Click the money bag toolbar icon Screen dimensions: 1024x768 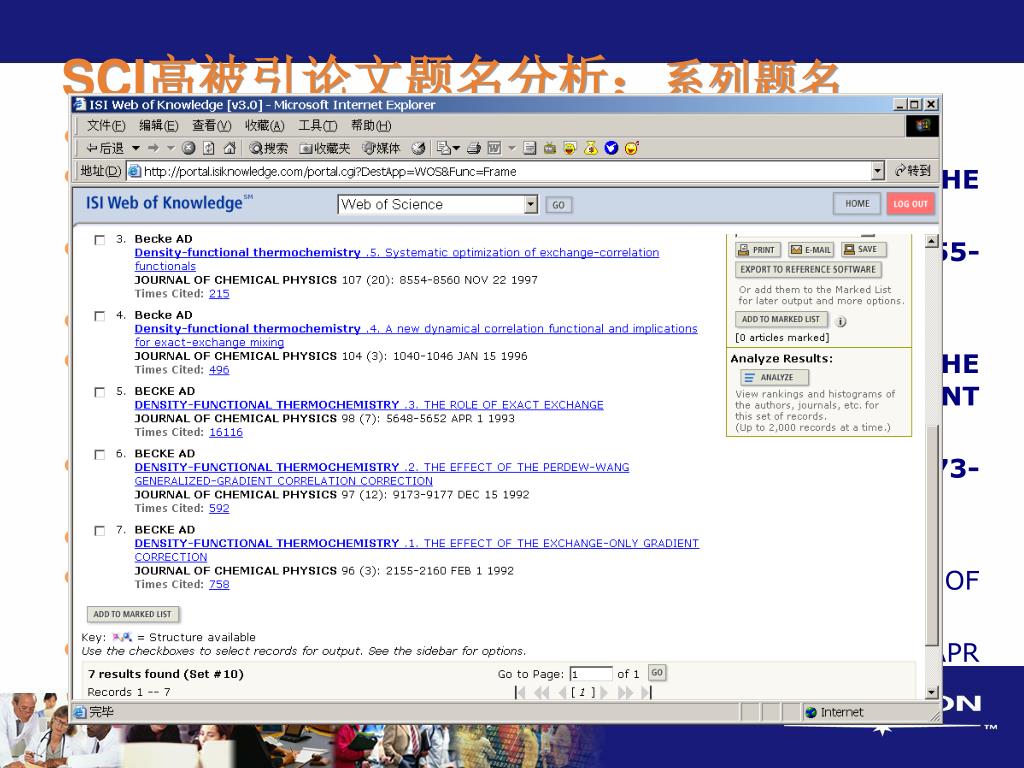pos(591,148)
